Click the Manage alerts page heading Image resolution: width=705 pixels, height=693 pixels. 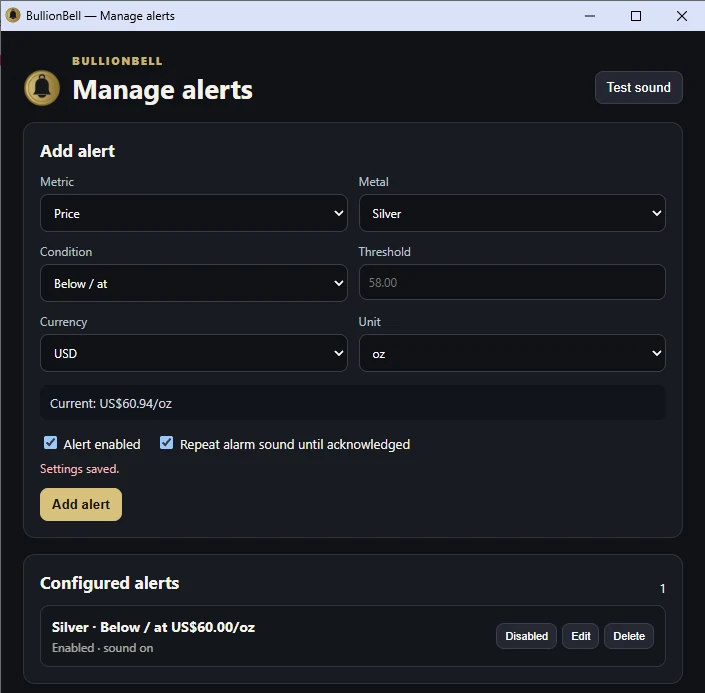pos(162,89)
